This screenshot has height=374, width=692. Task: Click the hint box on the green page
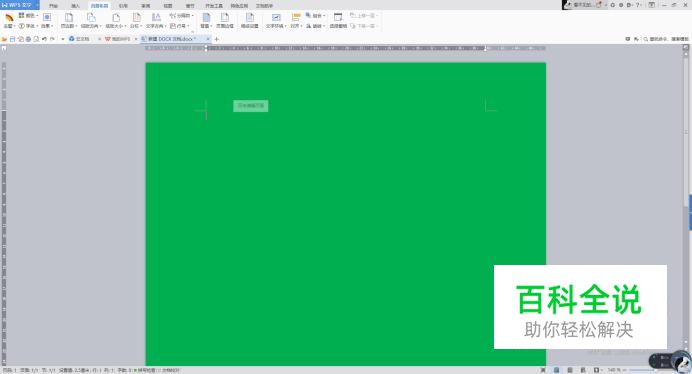coord(251,106)
